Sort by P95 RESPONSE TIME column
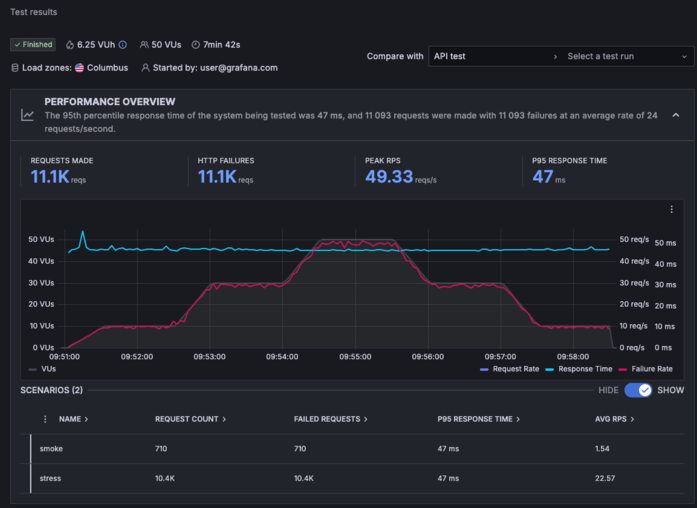Image resolution: width=697 pixels, height=508 pixels. pyautogui.click(x=478, y=419)
